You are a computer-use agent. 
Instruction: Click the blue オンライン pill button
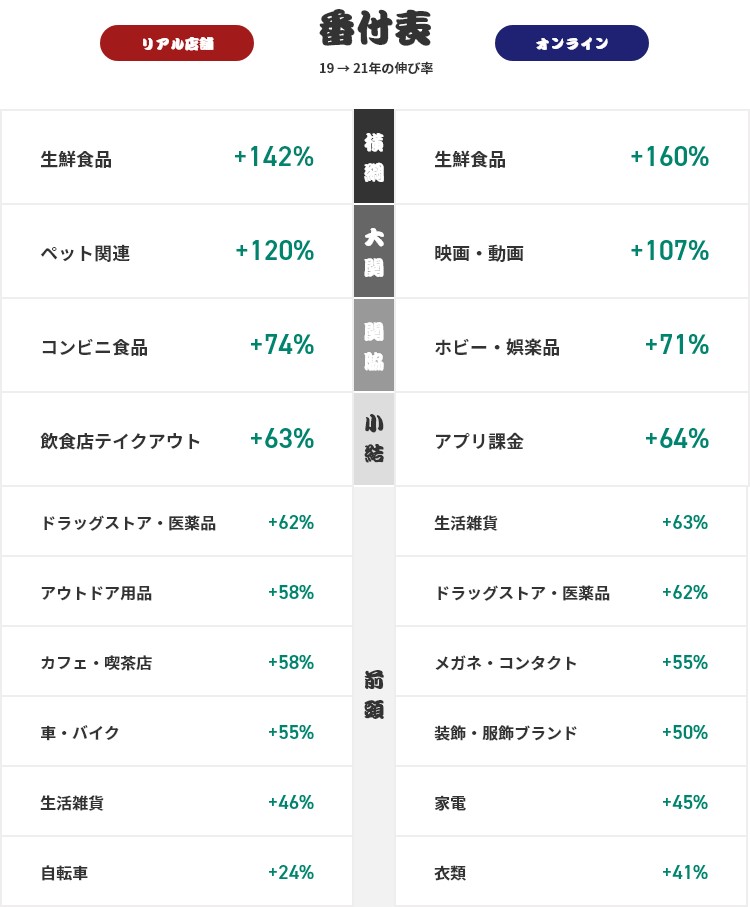(x=572, y=43)
